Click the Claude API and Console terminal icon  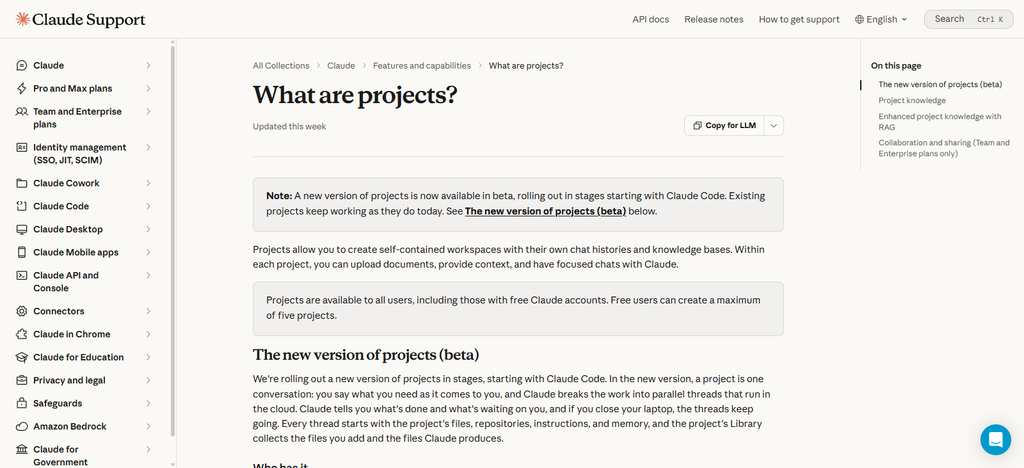click(x=22, y=275)
